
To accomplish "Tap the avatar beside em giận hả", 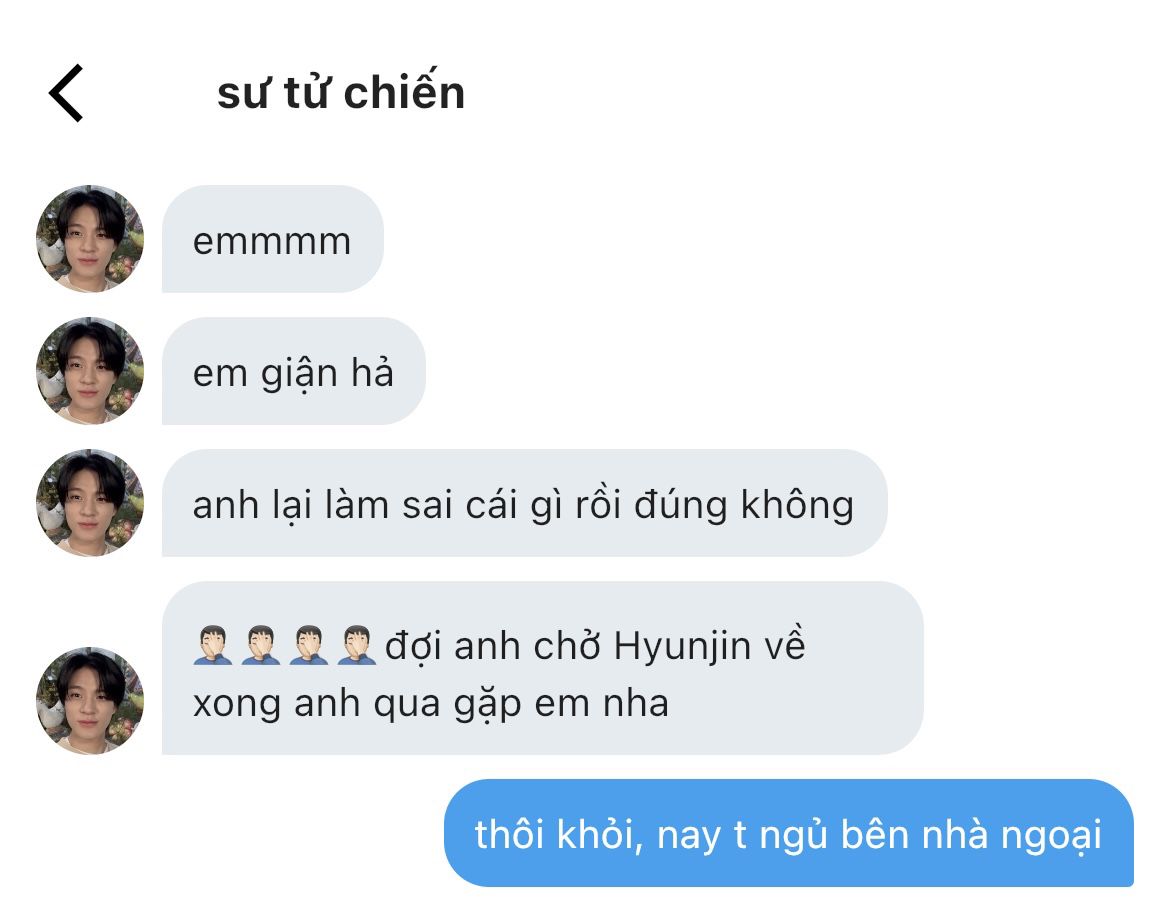I will point(90,371).
